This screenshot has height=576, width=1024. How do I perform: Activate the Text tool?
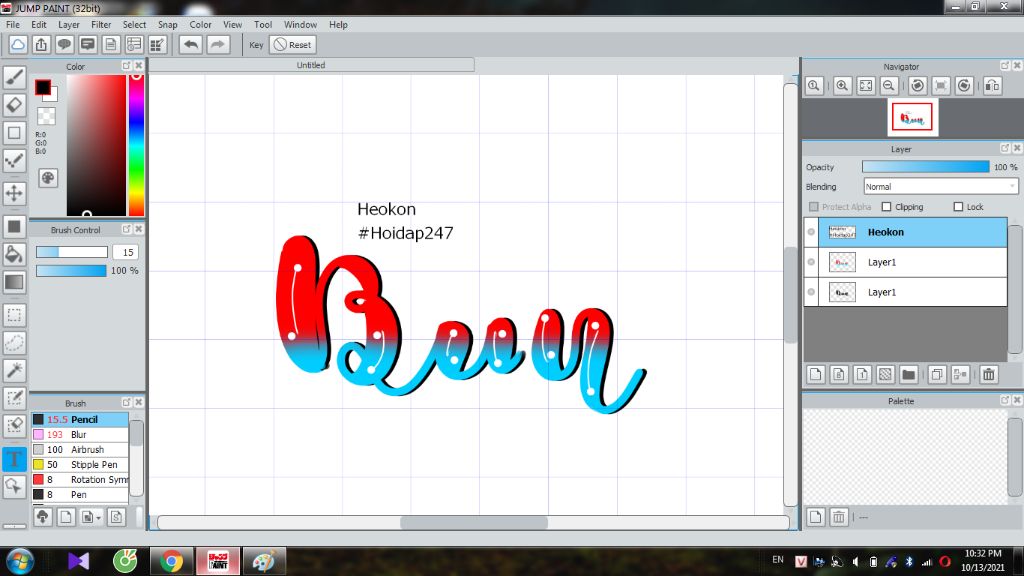coord(14,458)
